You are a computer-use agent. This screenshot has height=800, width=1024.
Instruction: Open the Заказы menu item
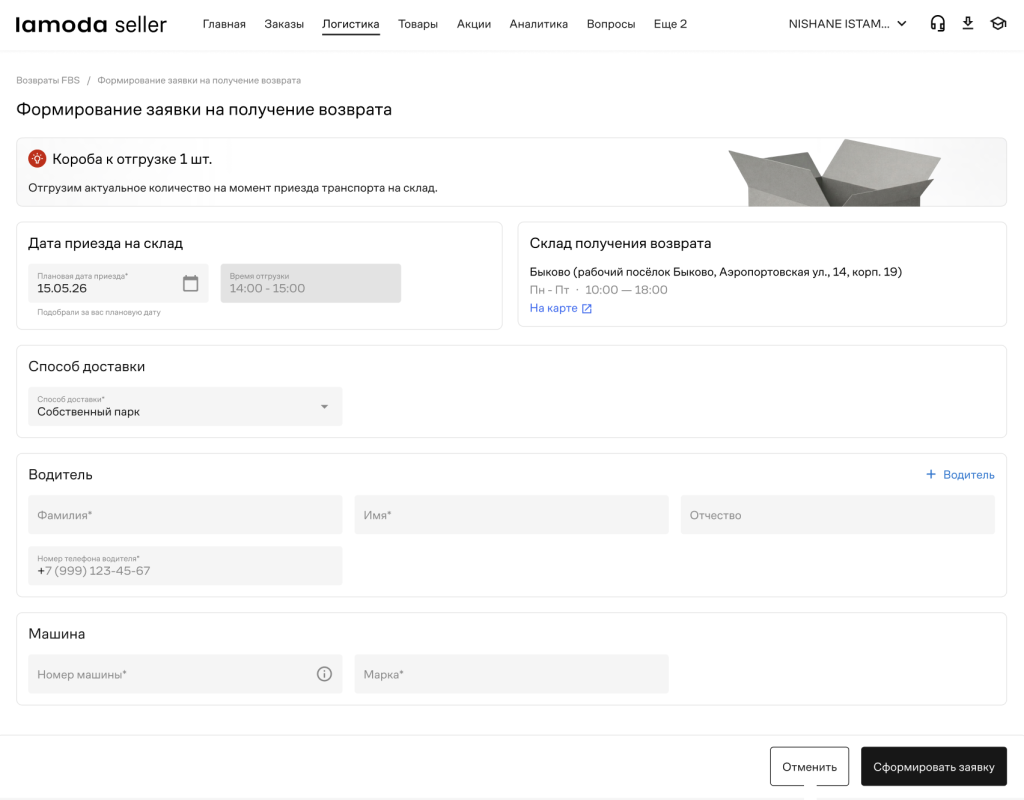pyautogui.click(x=284, y=24)
